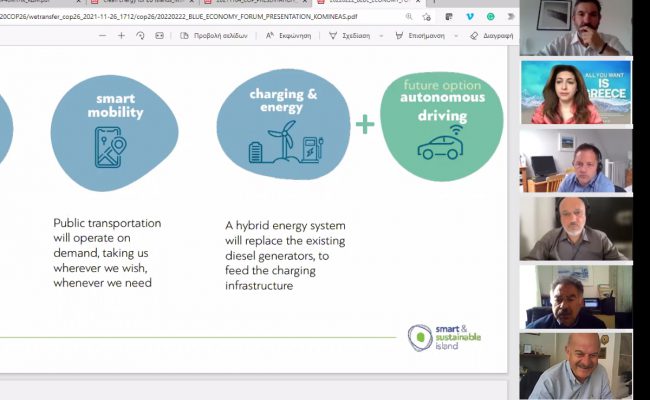Click 'future option' text in green shape
Image resolution: width=650 pixels, height=400 pixels.
coord(442,85)
